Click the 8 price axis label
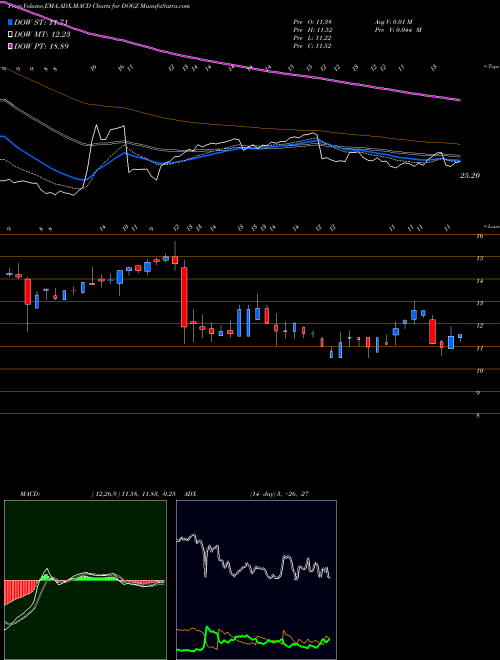 [x=478, y=416]
